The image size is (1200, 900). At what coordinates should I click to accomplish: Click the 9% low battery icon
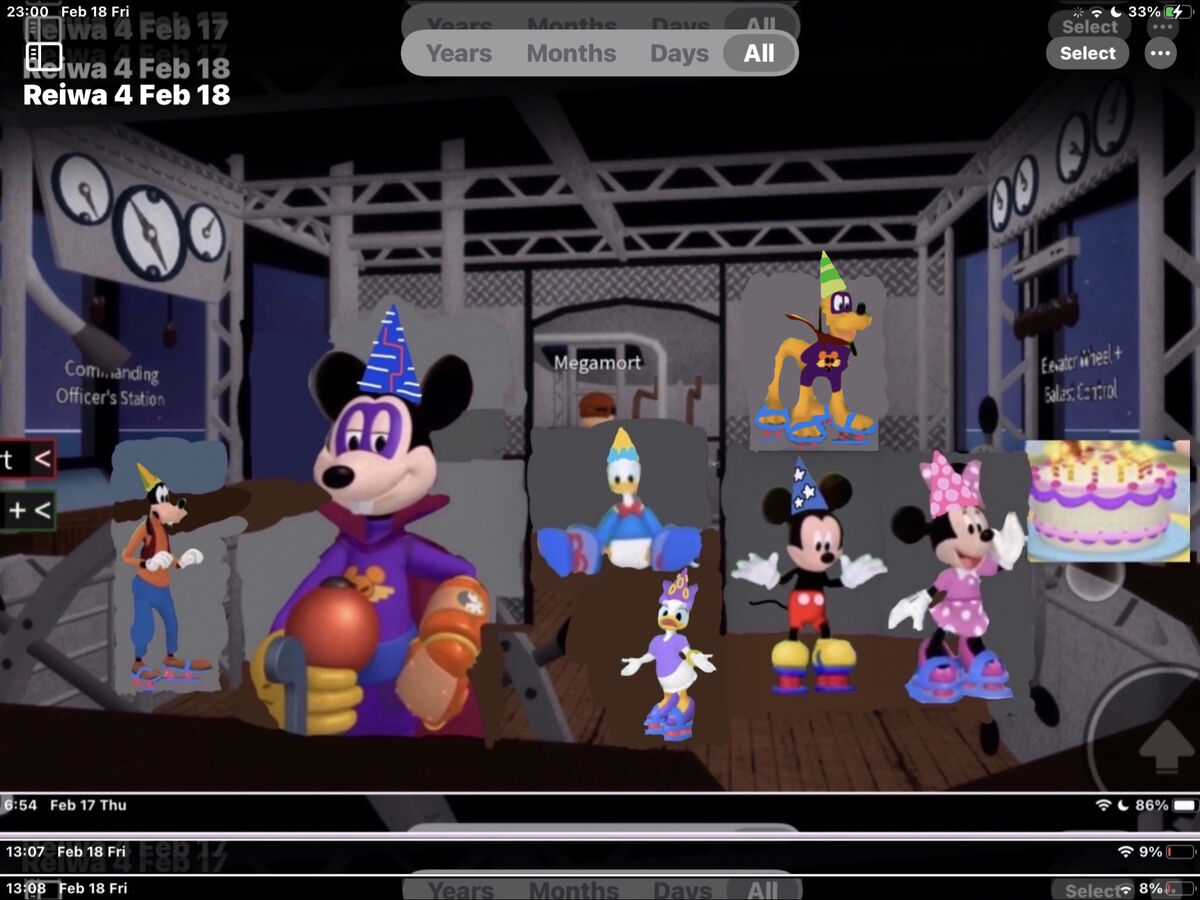click(x=1181, y=852)
